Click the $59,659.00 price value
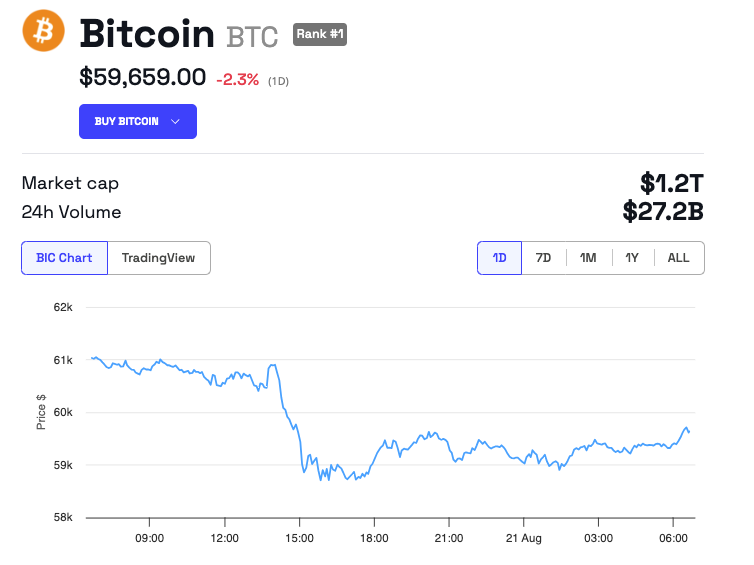 click(143, 77)
